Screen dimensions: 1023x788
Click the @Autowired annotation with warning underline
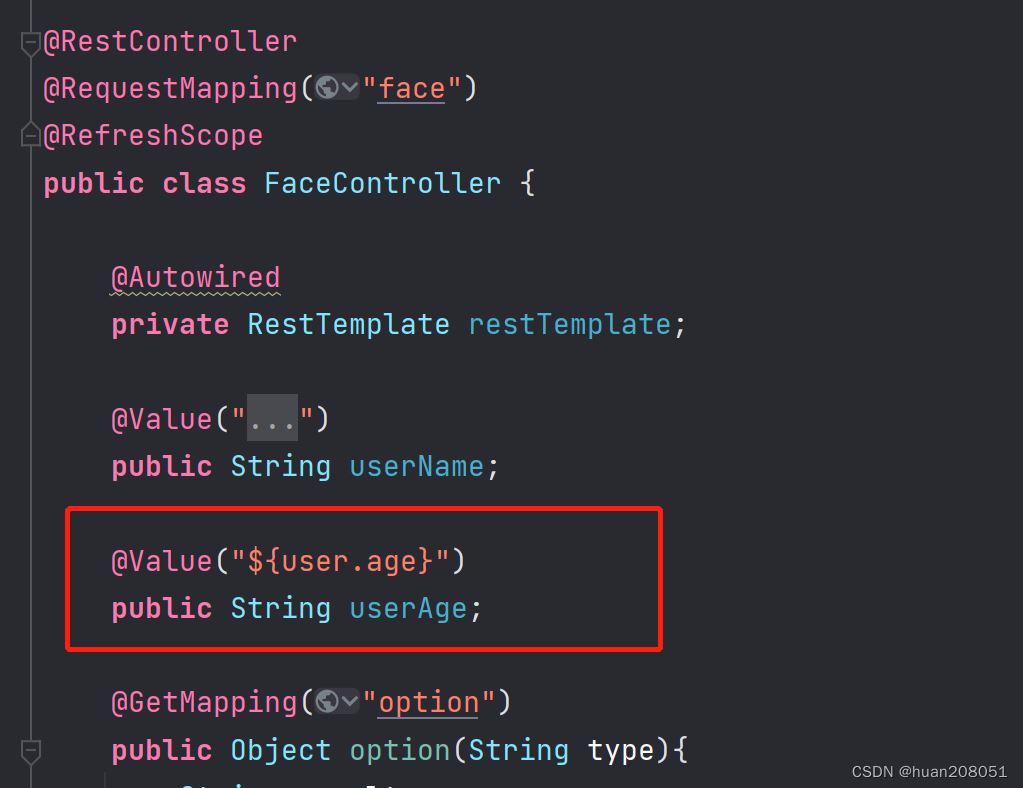196,278
